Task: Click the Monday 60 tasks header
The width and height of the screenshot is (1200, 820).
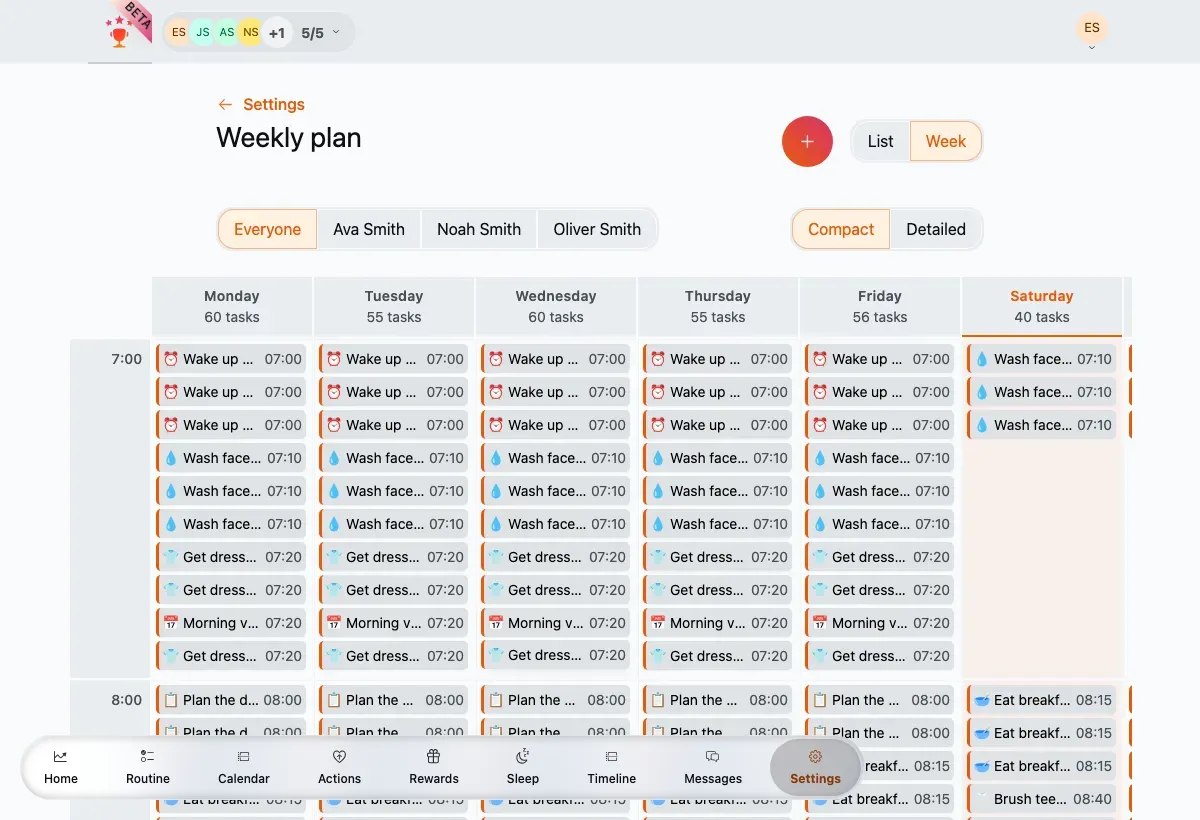Action: pyautogui.click(x=232, y=306)
